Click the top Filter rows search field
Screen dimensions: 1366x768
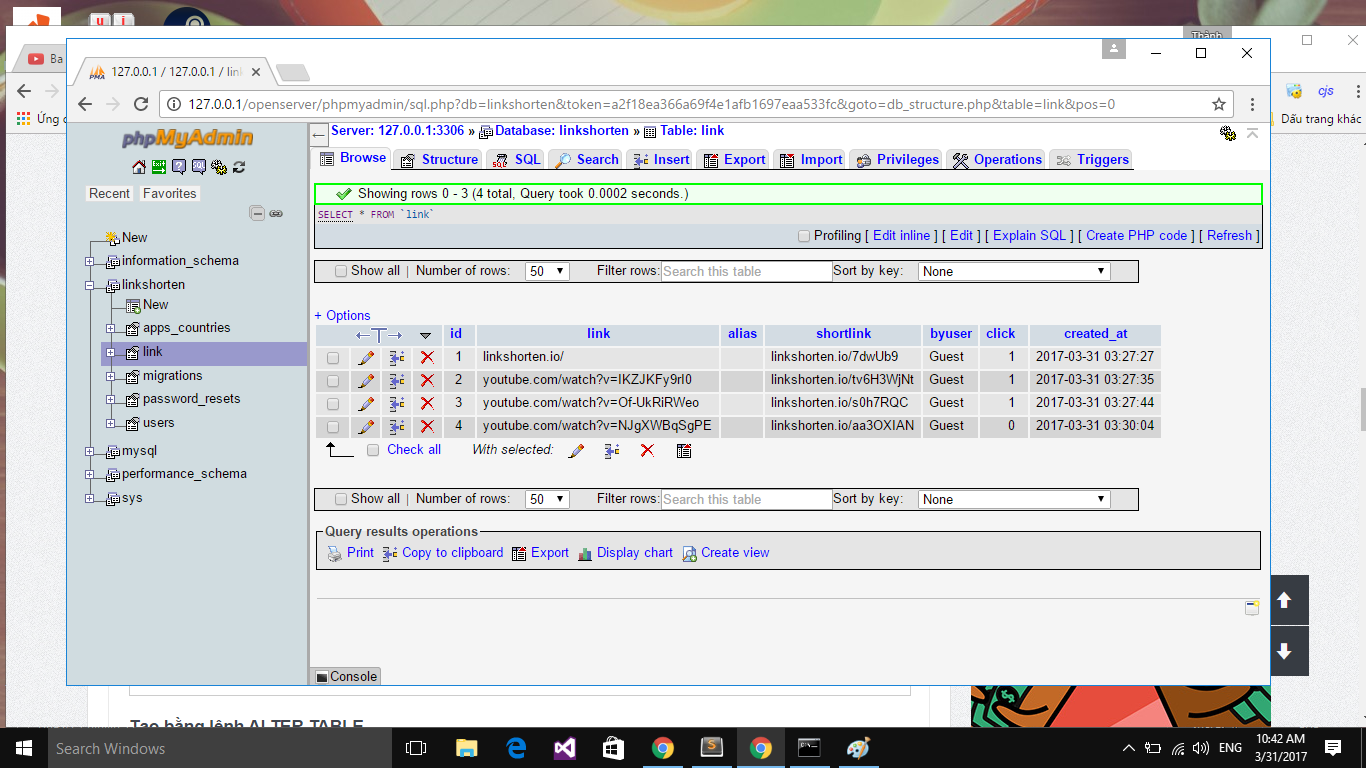[746, 271]
